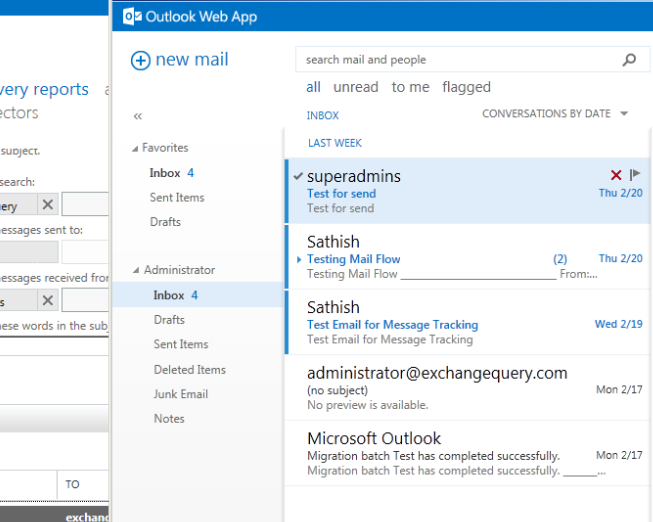Remove received-from entry in delivery reports window

point(48,300)
